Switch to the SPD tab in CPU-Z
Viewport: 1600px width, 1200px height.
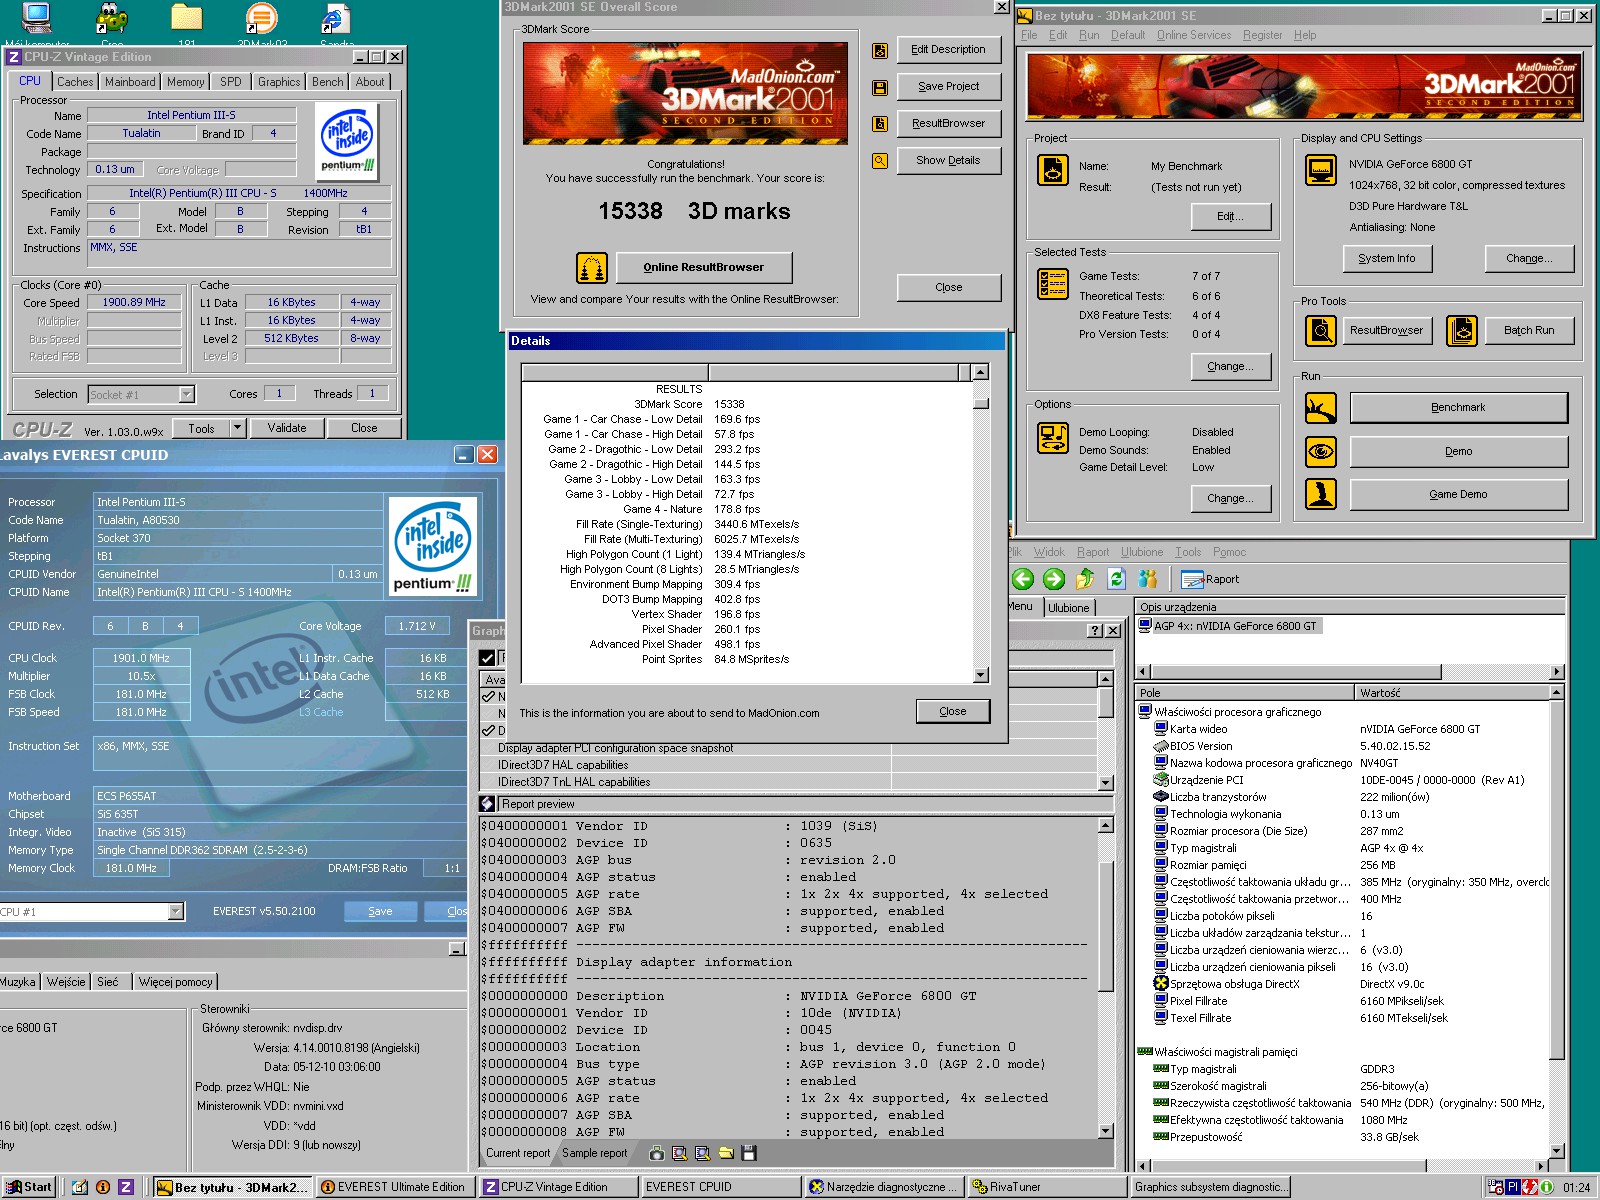pyautogui.click(x=231, y=82)
